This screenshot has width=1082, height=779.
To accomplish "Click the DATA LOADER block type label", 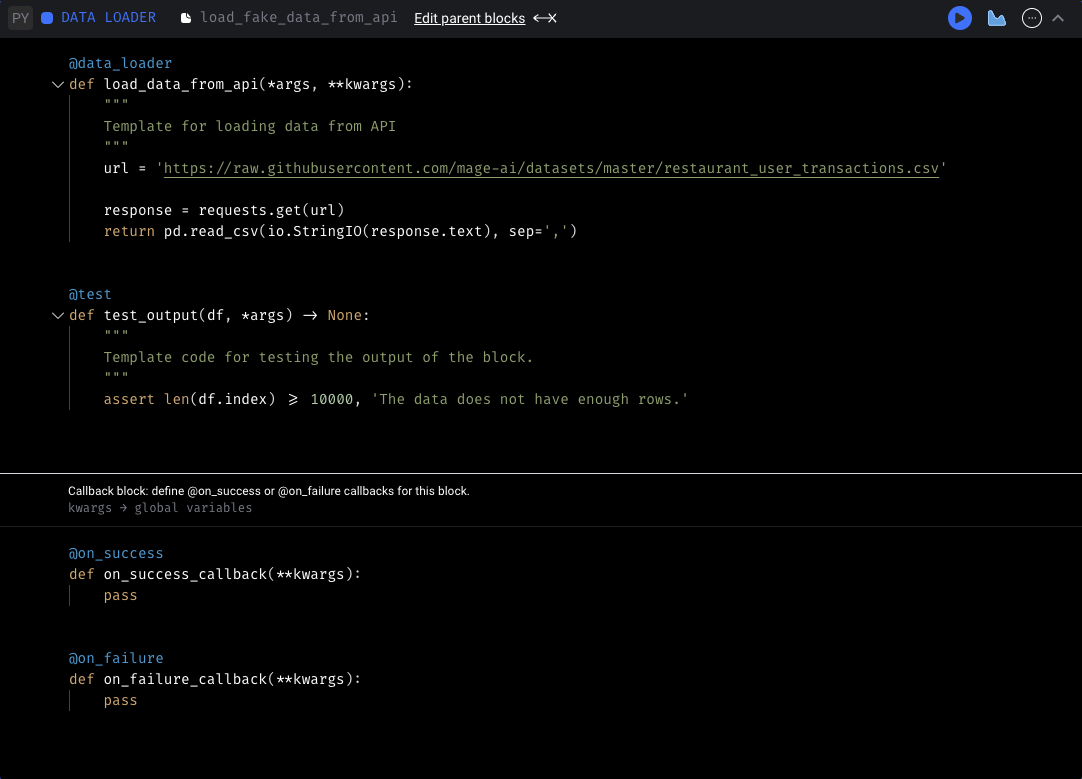I will [108, 17].
